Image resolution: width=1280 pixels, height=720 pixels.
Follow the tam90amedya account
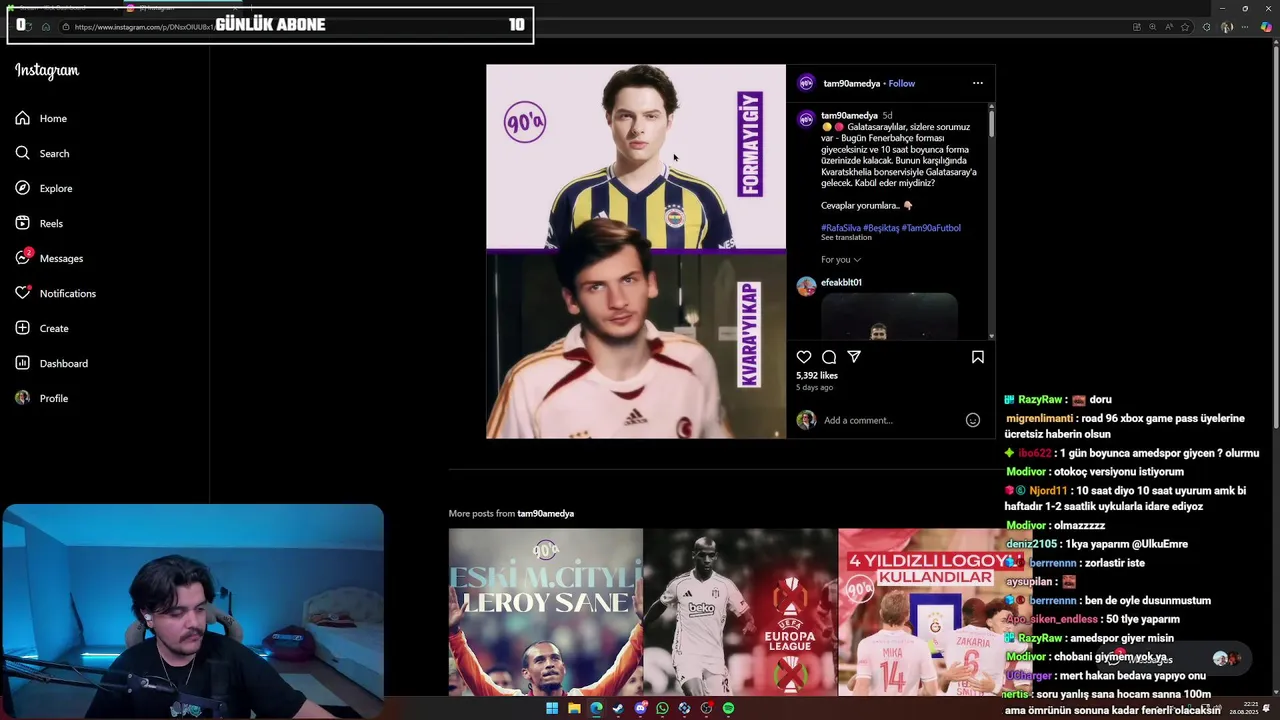click(902, 84)
